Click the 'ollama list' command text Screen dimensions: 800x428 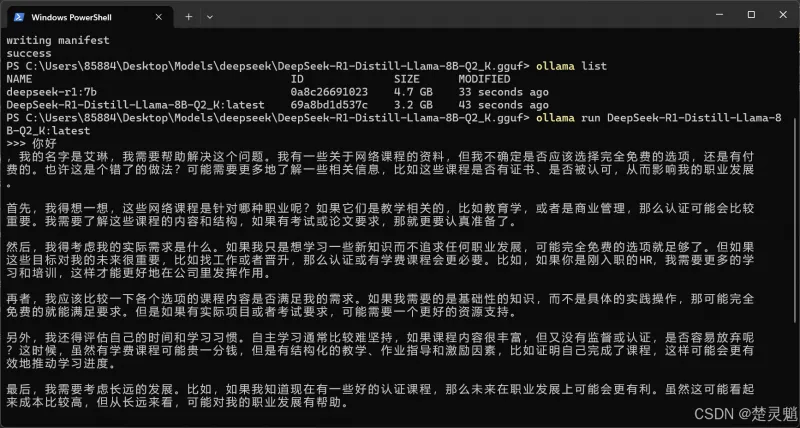(572, 66)
